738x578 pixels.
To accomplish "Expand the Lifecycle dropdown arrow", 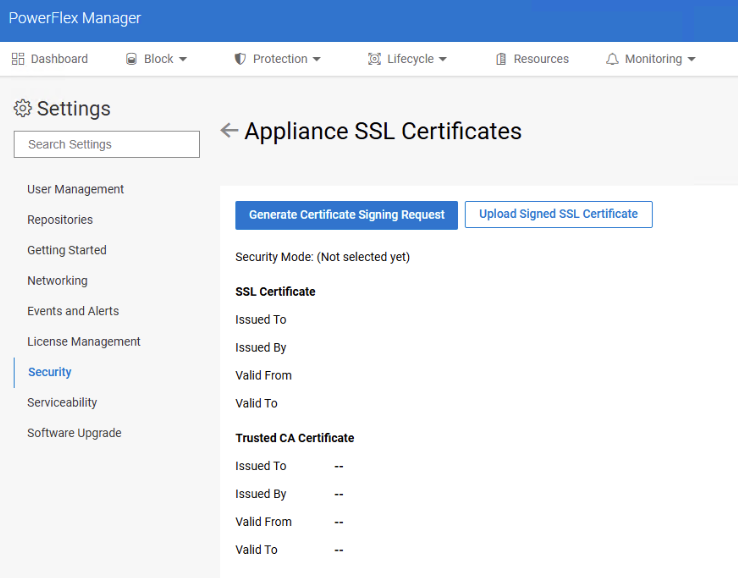I will (x=442, y=59).
